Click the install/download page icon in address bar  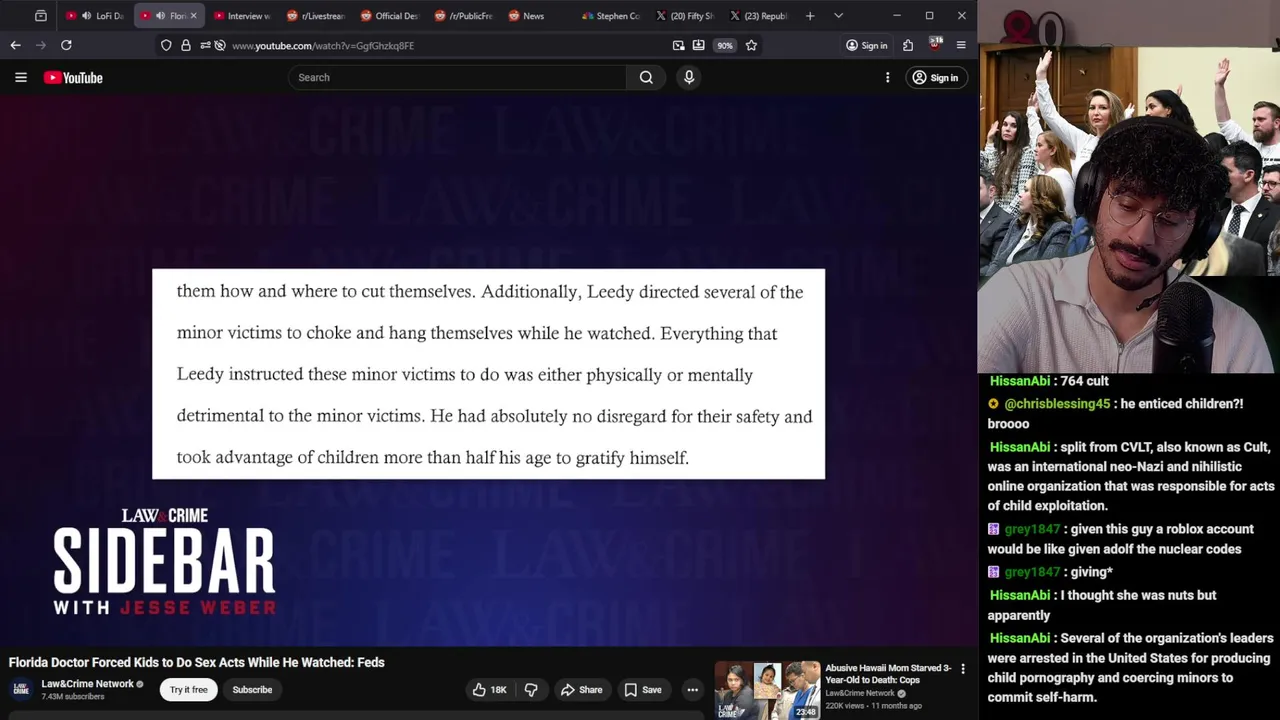click(x=698, y=45)
